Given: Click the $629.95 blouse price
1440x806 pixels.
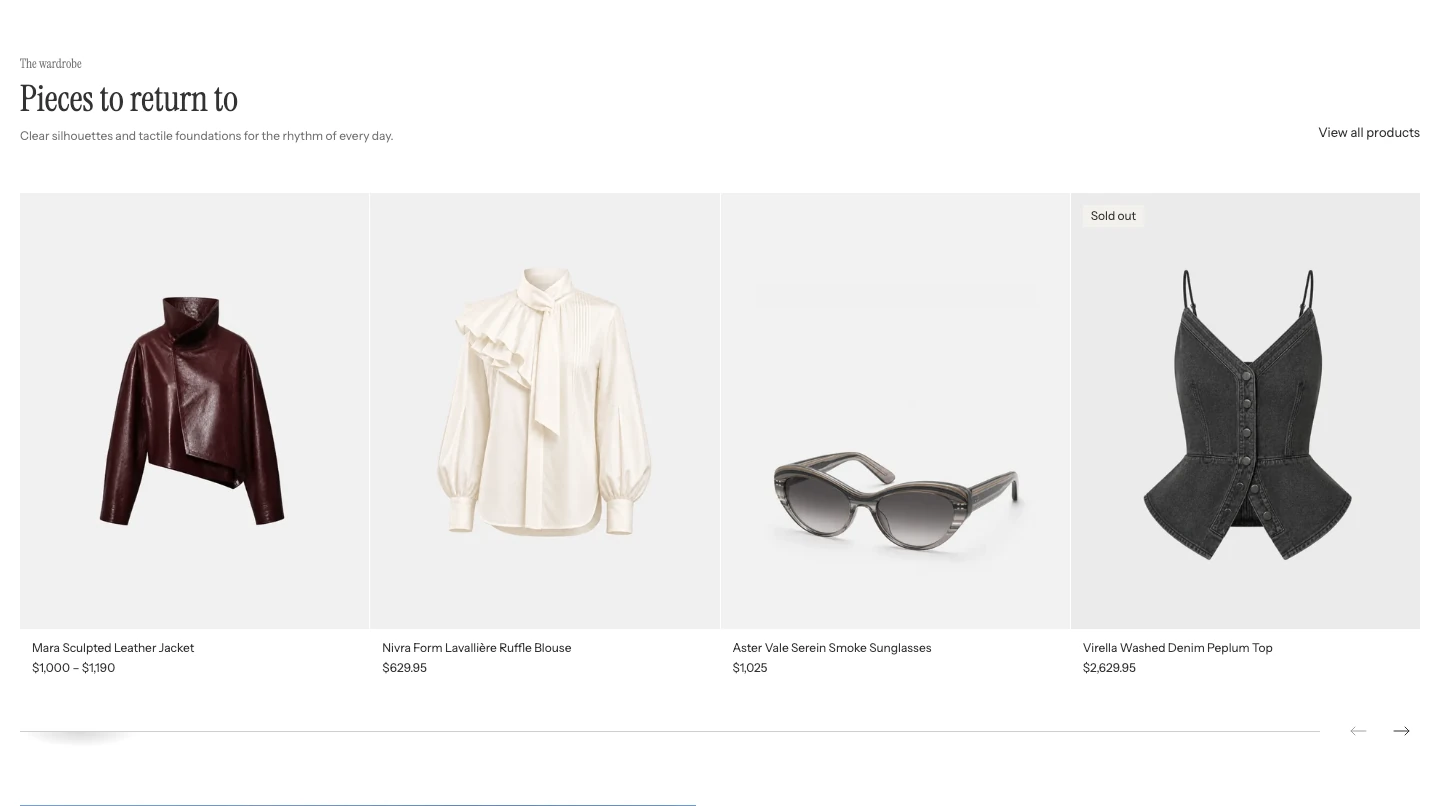Looking at the screenshot, I should click(x=405, y=668).
